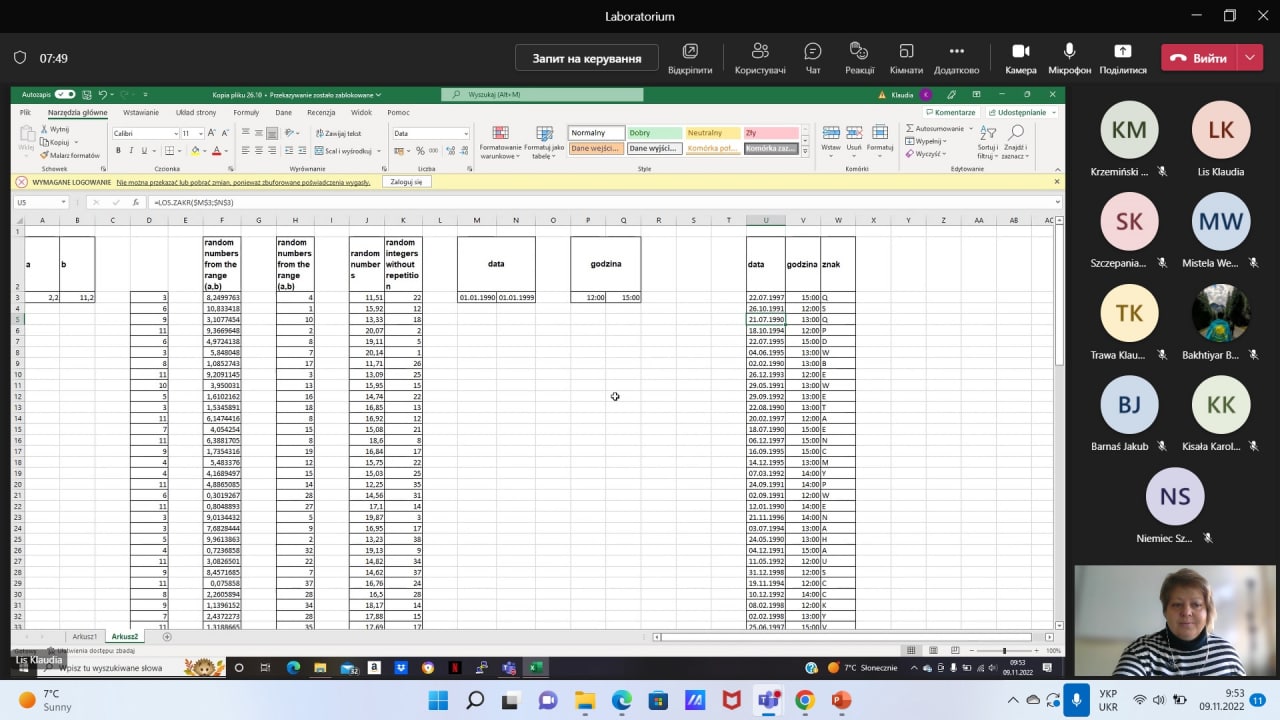This screenshot has width=1280, height=720.
Task: Open Windows Start menu
Action: tap(438, 700)
